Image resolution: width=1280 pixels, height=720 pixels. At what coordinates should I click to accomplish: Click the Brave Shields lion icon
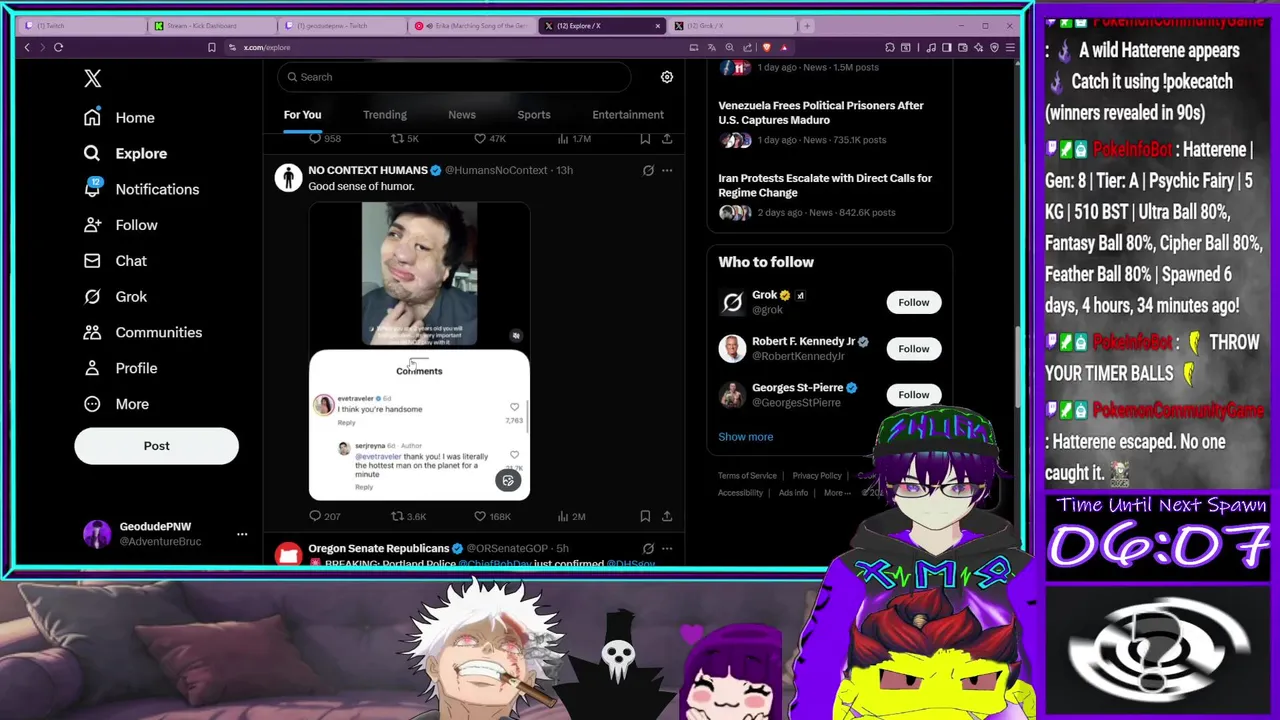[x=766, y=47]
